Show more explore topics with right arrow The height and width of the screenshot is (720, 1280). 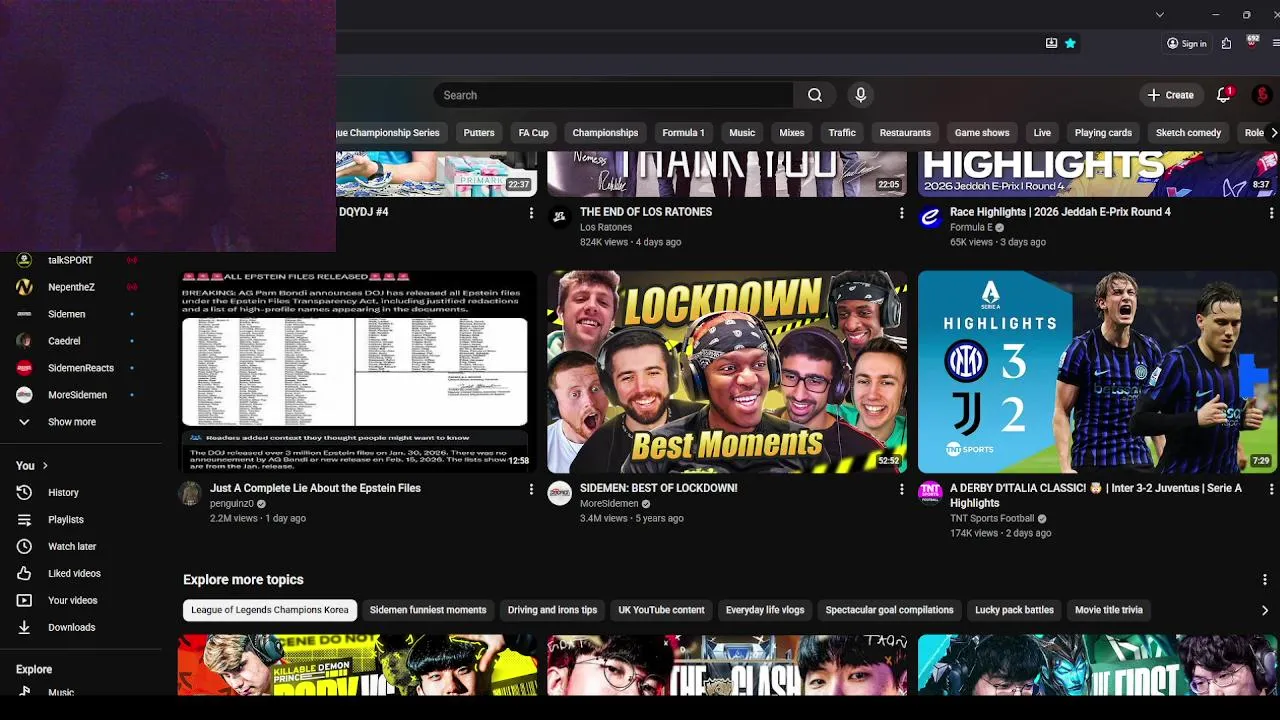point(1265,610)
